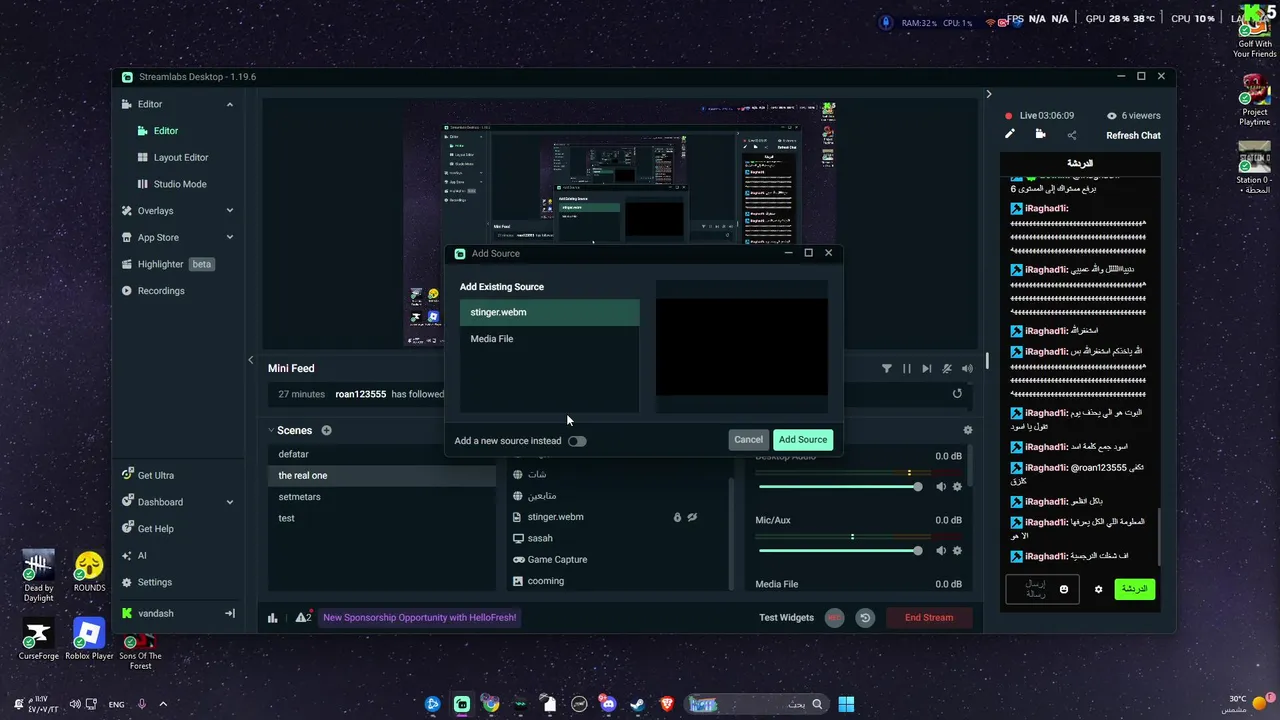This screenshot has height=720, width=1280.
Task: Adjust Mic/Aux volume slider
Action: pyautogui.click(x=840, y=551)
